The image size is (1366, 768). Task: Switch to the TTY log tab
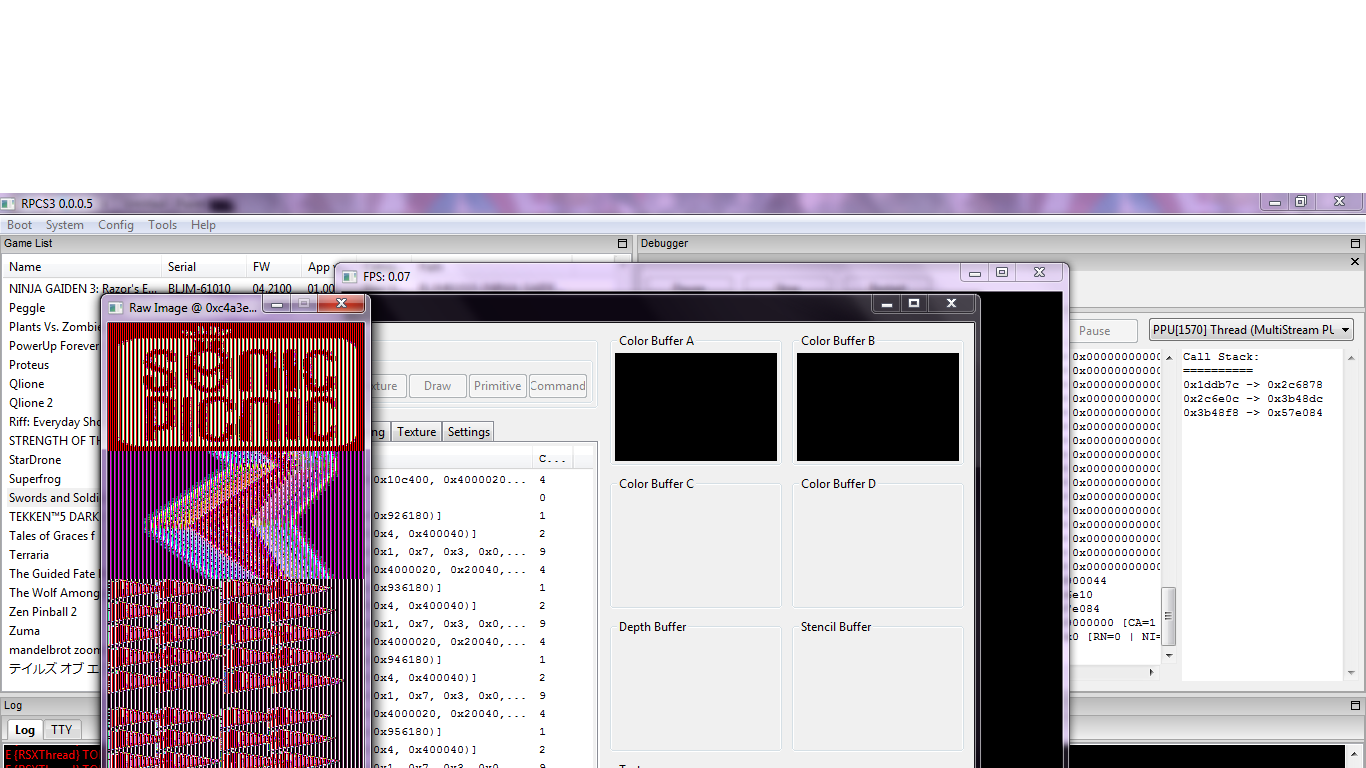coord(62,730)
